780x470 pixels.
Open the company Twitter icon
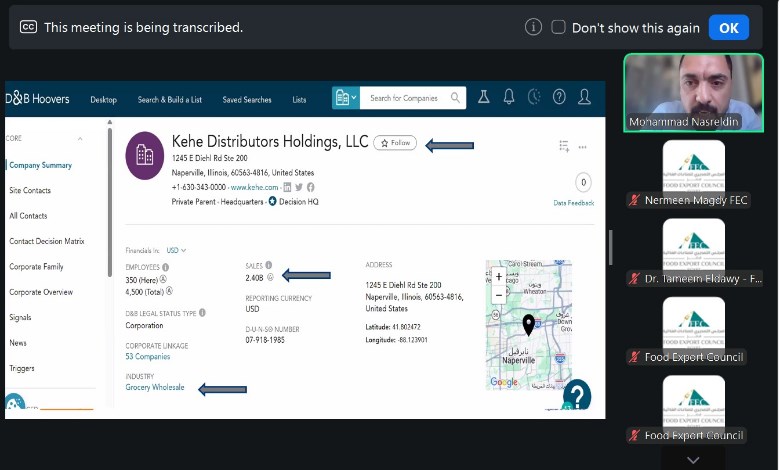click(298, 187)
